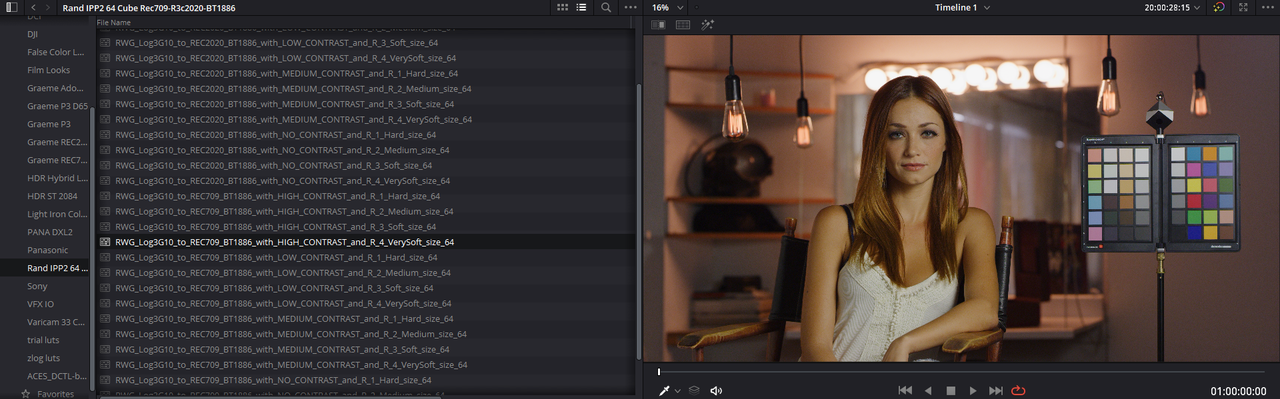Open LUT browser three-dot options menu
This screenshot has width=1280, height=399.
pos(630,7)
